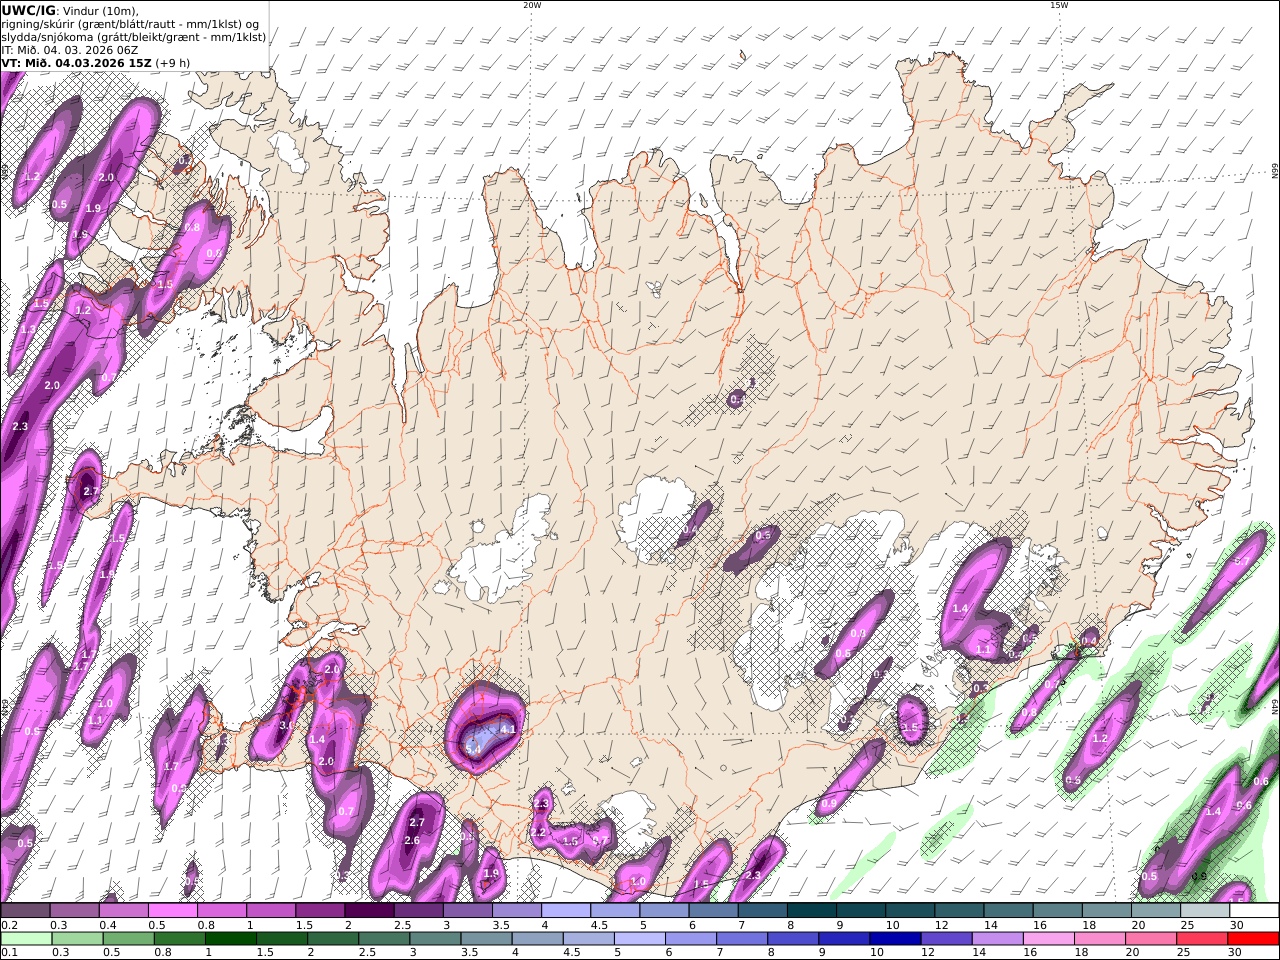This screenshot has width=1280, height=960.
Task: Pick the pale lavender swatch labeled 4, purple row
Action: coord(566,910)
